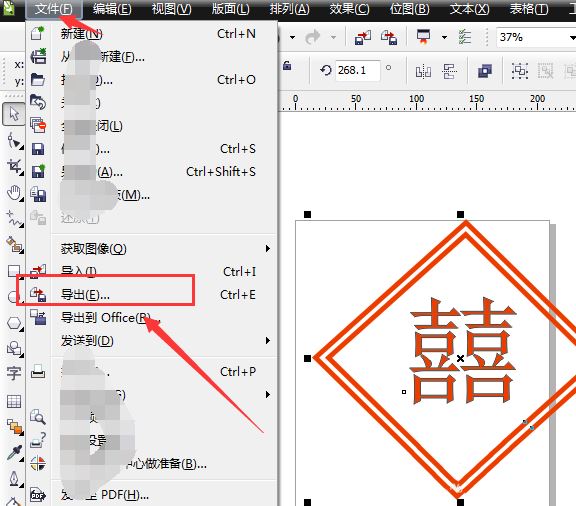Click the overlapping squares icon in property bar
Viewport: 576px width, 506px height.
(x=485, y=71)
